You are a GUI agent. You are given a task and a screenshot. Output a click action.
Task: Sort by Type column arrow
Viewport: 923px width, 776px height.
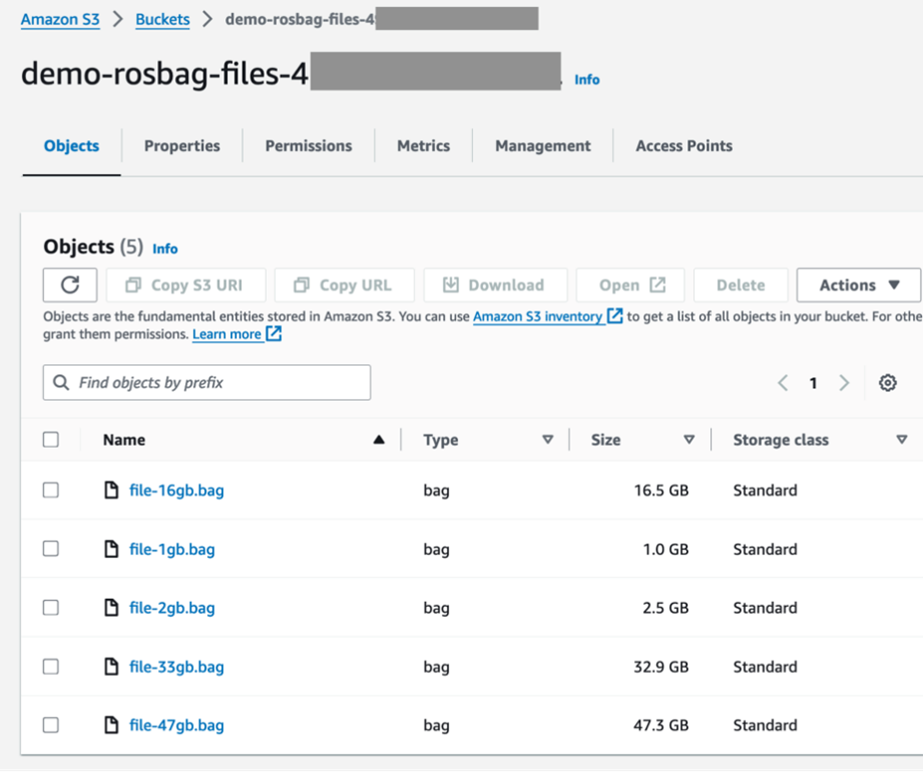(547, 439)
